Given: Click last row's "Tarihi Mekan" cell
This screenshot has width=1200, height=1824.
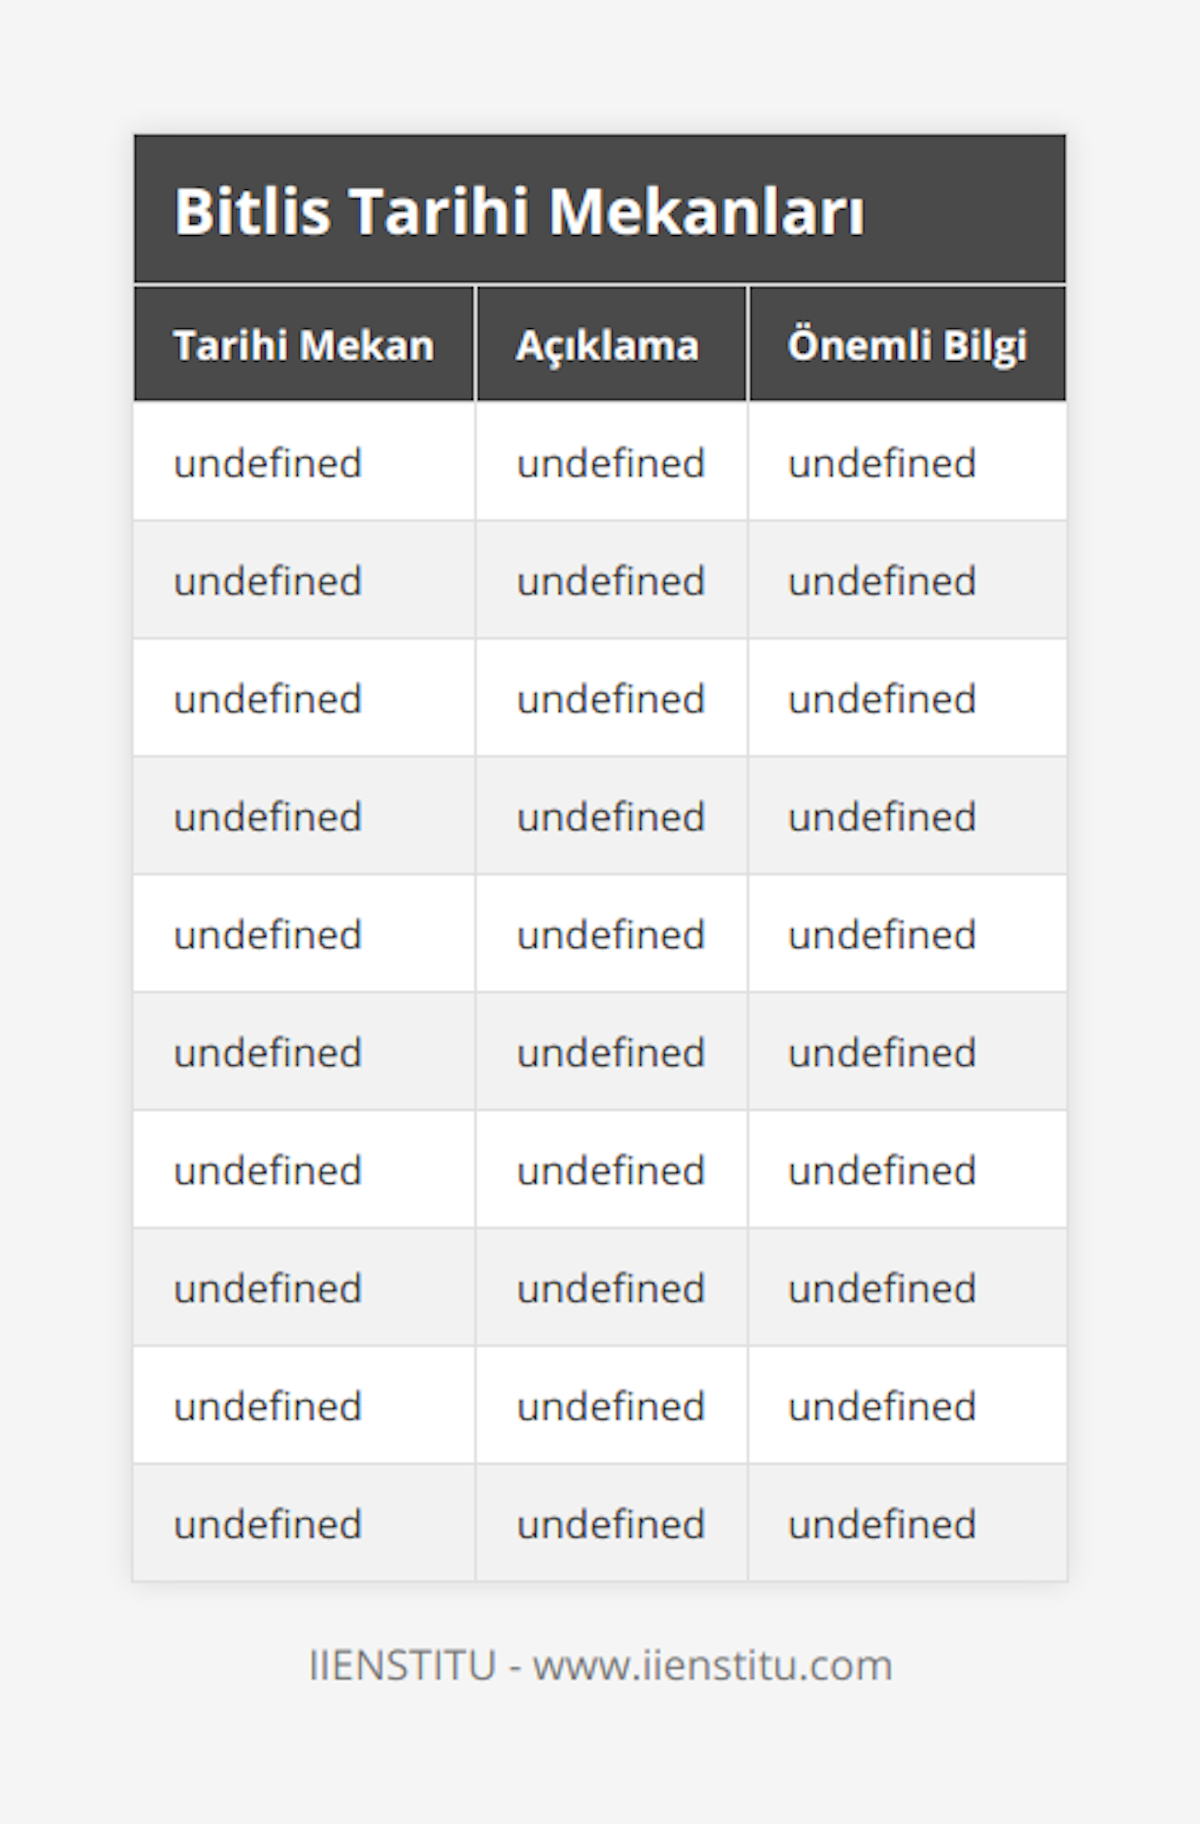Looking at the screenshot, I should [x=268, y=1525].
